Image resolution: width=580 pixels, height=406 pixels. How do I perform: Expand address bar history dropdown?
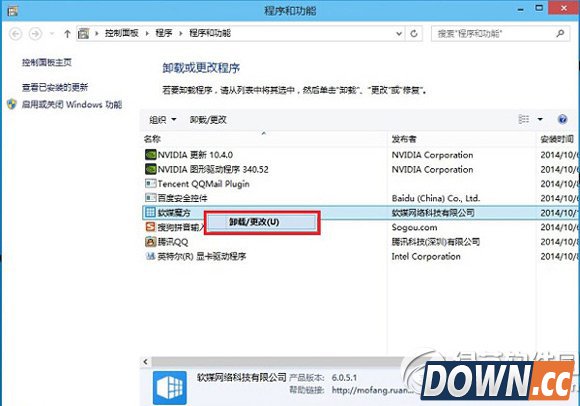pyautogui.click(x=399, y=34)
